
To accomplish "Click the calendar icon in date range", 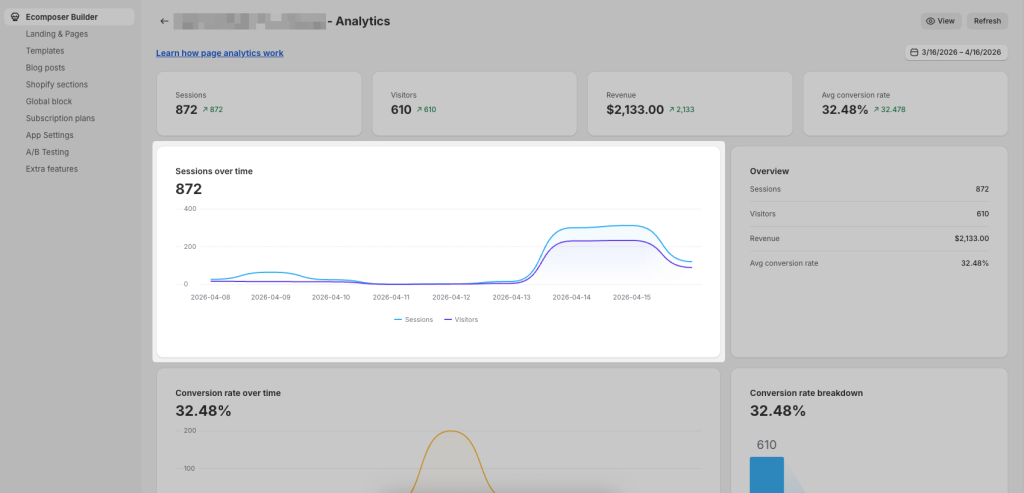I will (914, 53).
